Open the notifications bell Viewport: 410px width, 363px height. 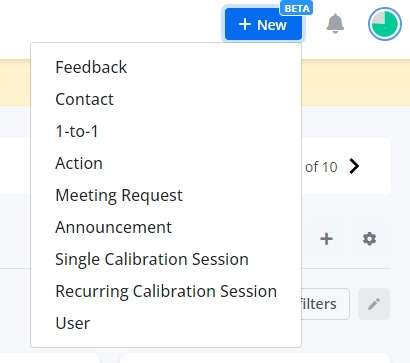335,24
